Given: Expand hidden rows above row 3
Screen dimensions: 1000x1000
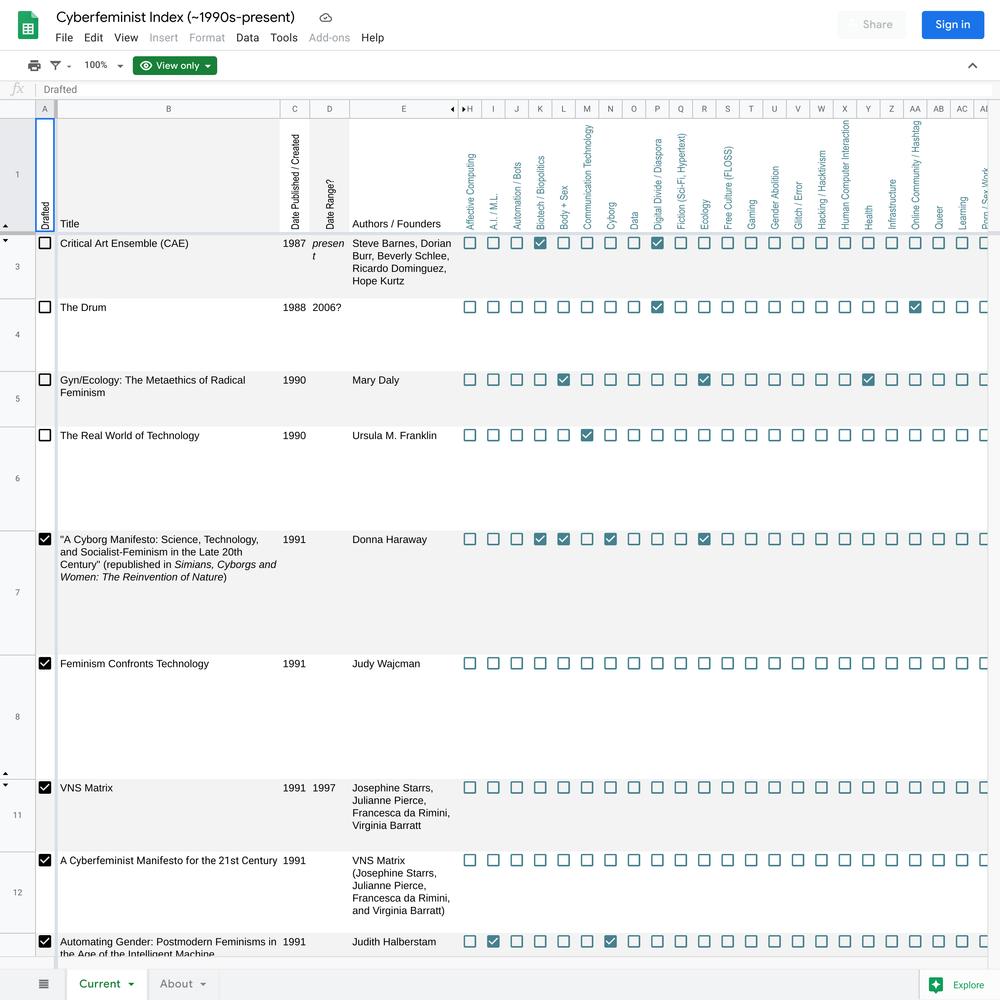Looking at the screenshot, I should click(x=6, y=240).
